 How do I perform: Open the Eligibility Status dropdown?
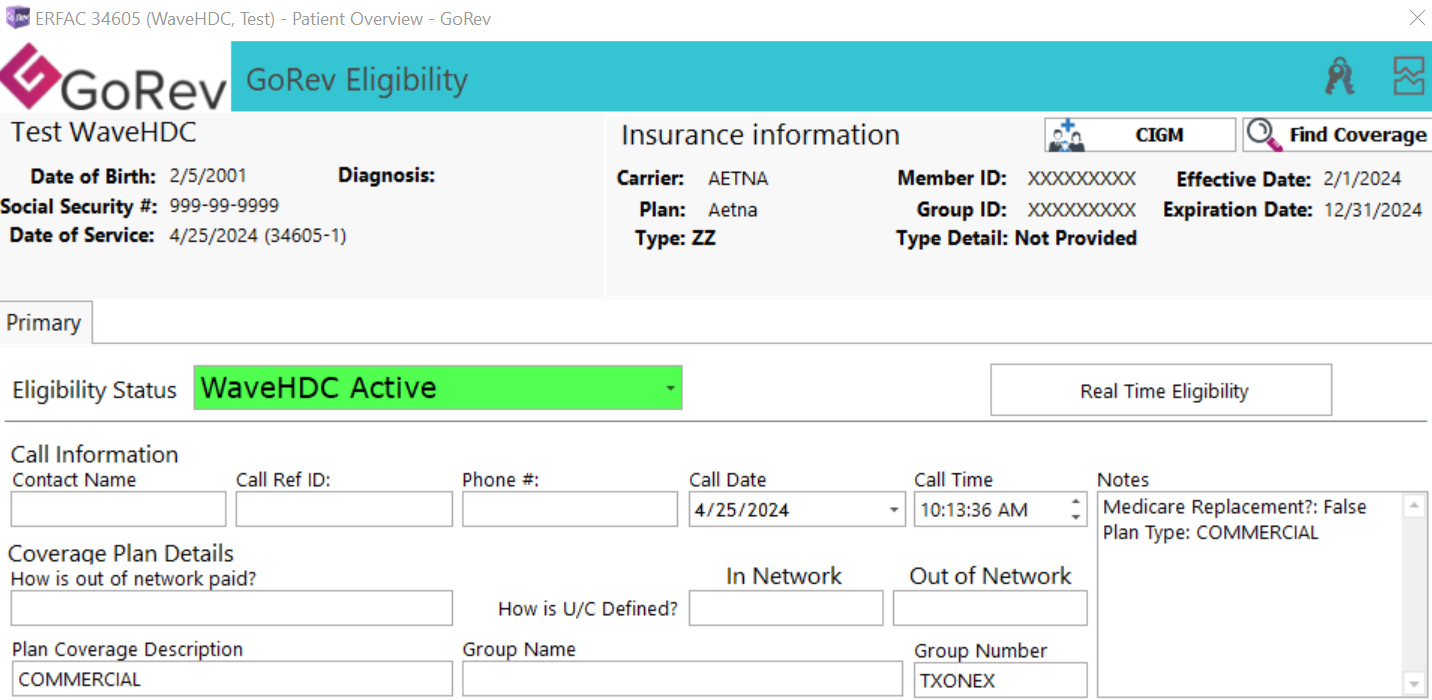click(x=670, y=388)
